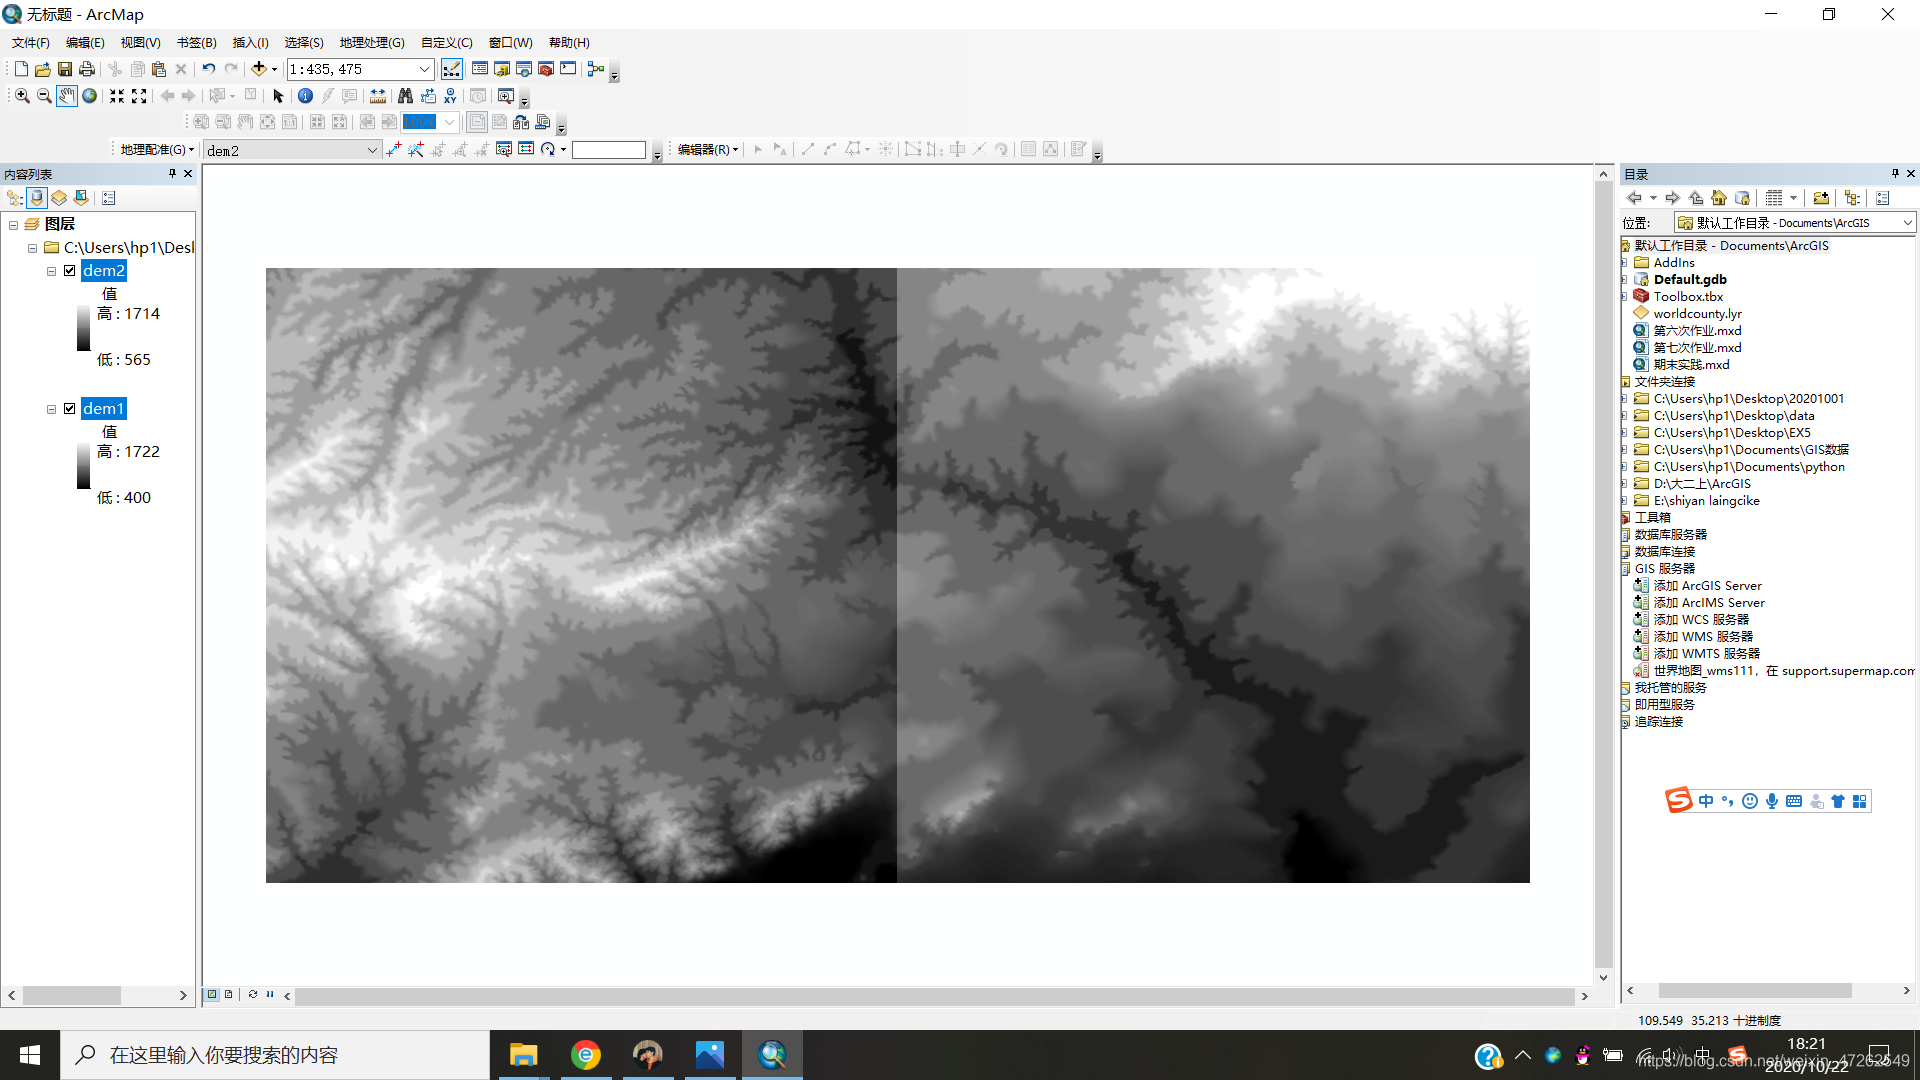
Task: Click the Add Data button
Action: pyautogui.click(x=258, y=69)
